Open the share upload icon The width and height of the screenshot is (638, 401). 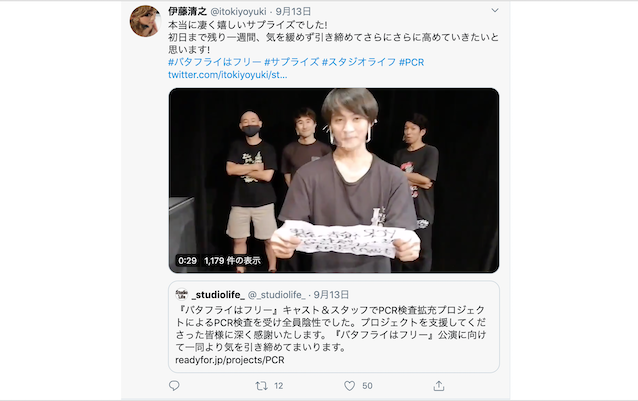coord(439,386)
